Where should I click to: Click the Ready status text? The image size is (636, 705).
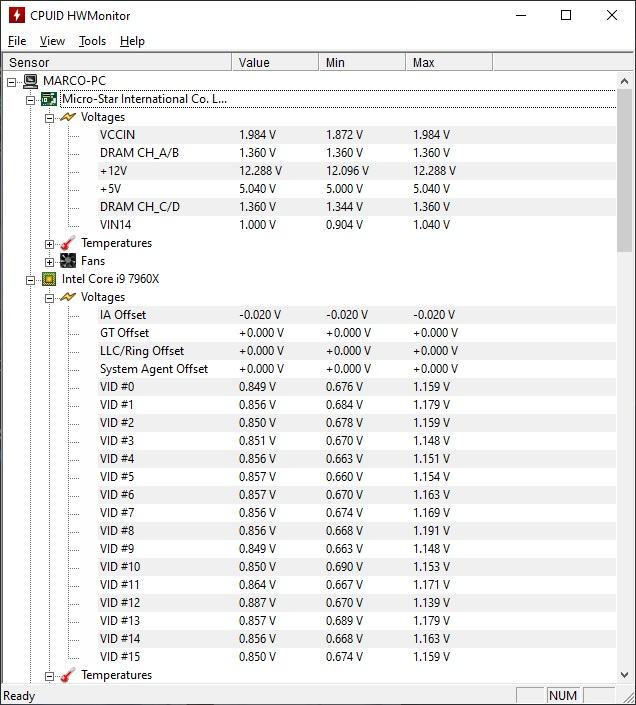(x=19, y=696)
